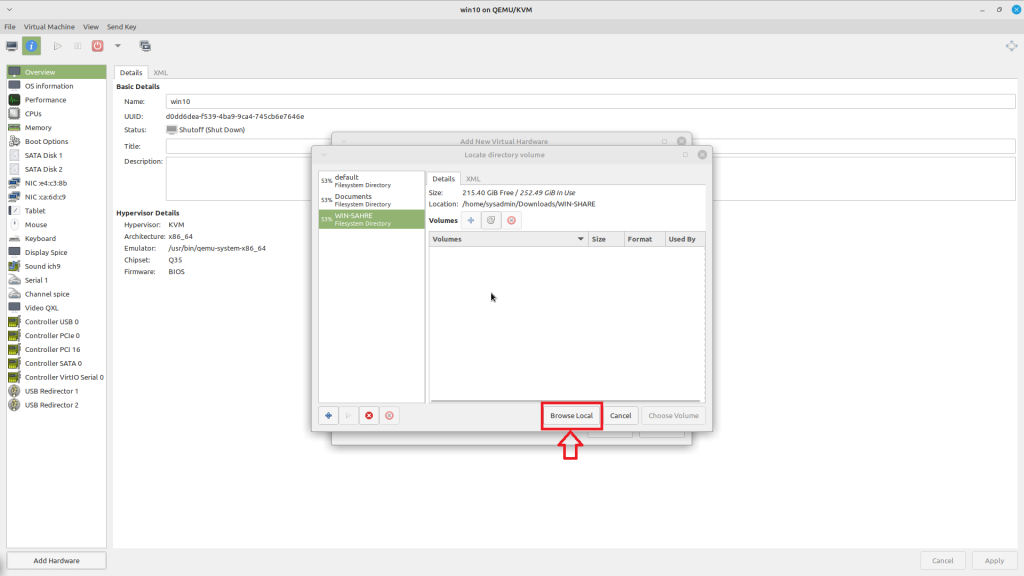Toggle fullscreen icon in toolbar corner
The height and width of the screenshot is (576, 1024).
(1011, 46)
